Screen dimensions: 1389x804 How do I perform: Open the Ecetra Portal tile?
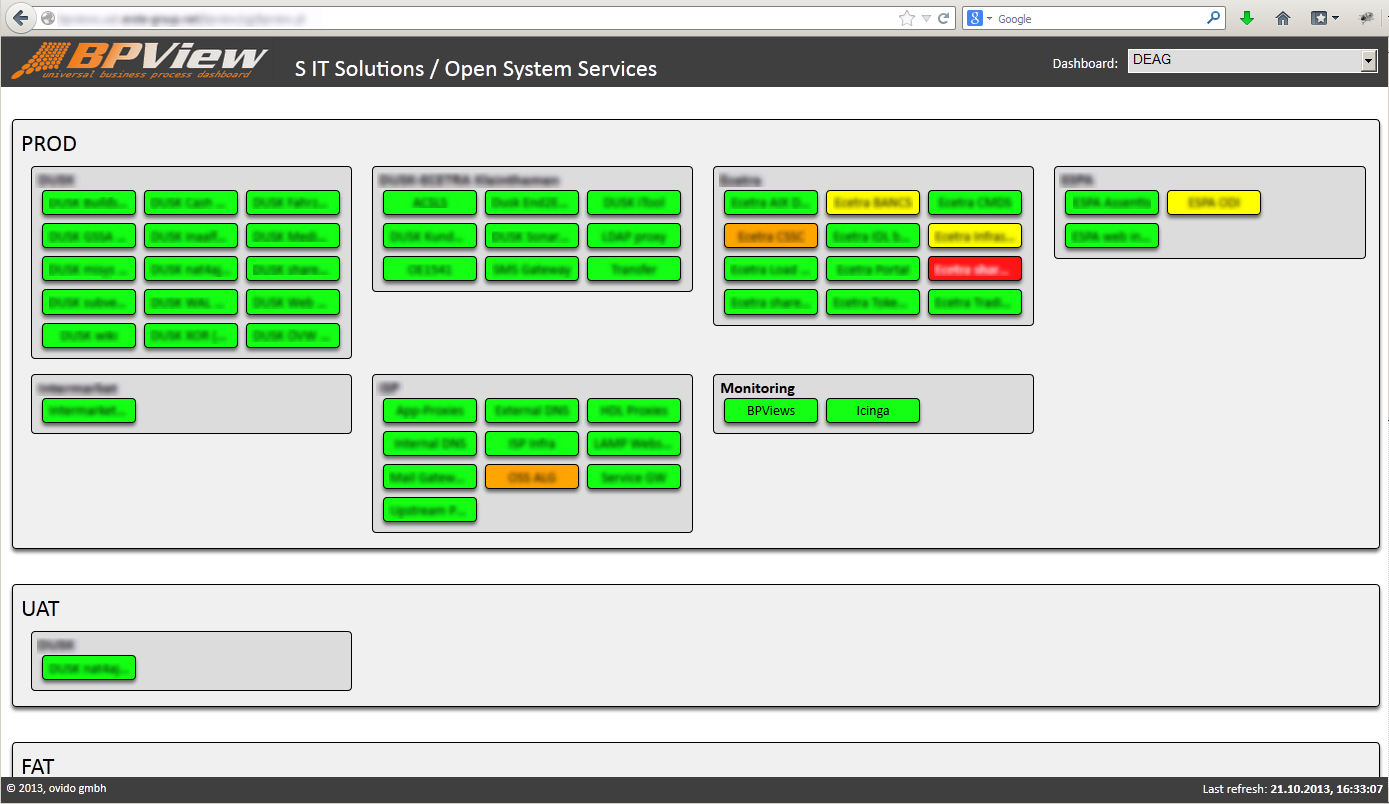point(873,269)
